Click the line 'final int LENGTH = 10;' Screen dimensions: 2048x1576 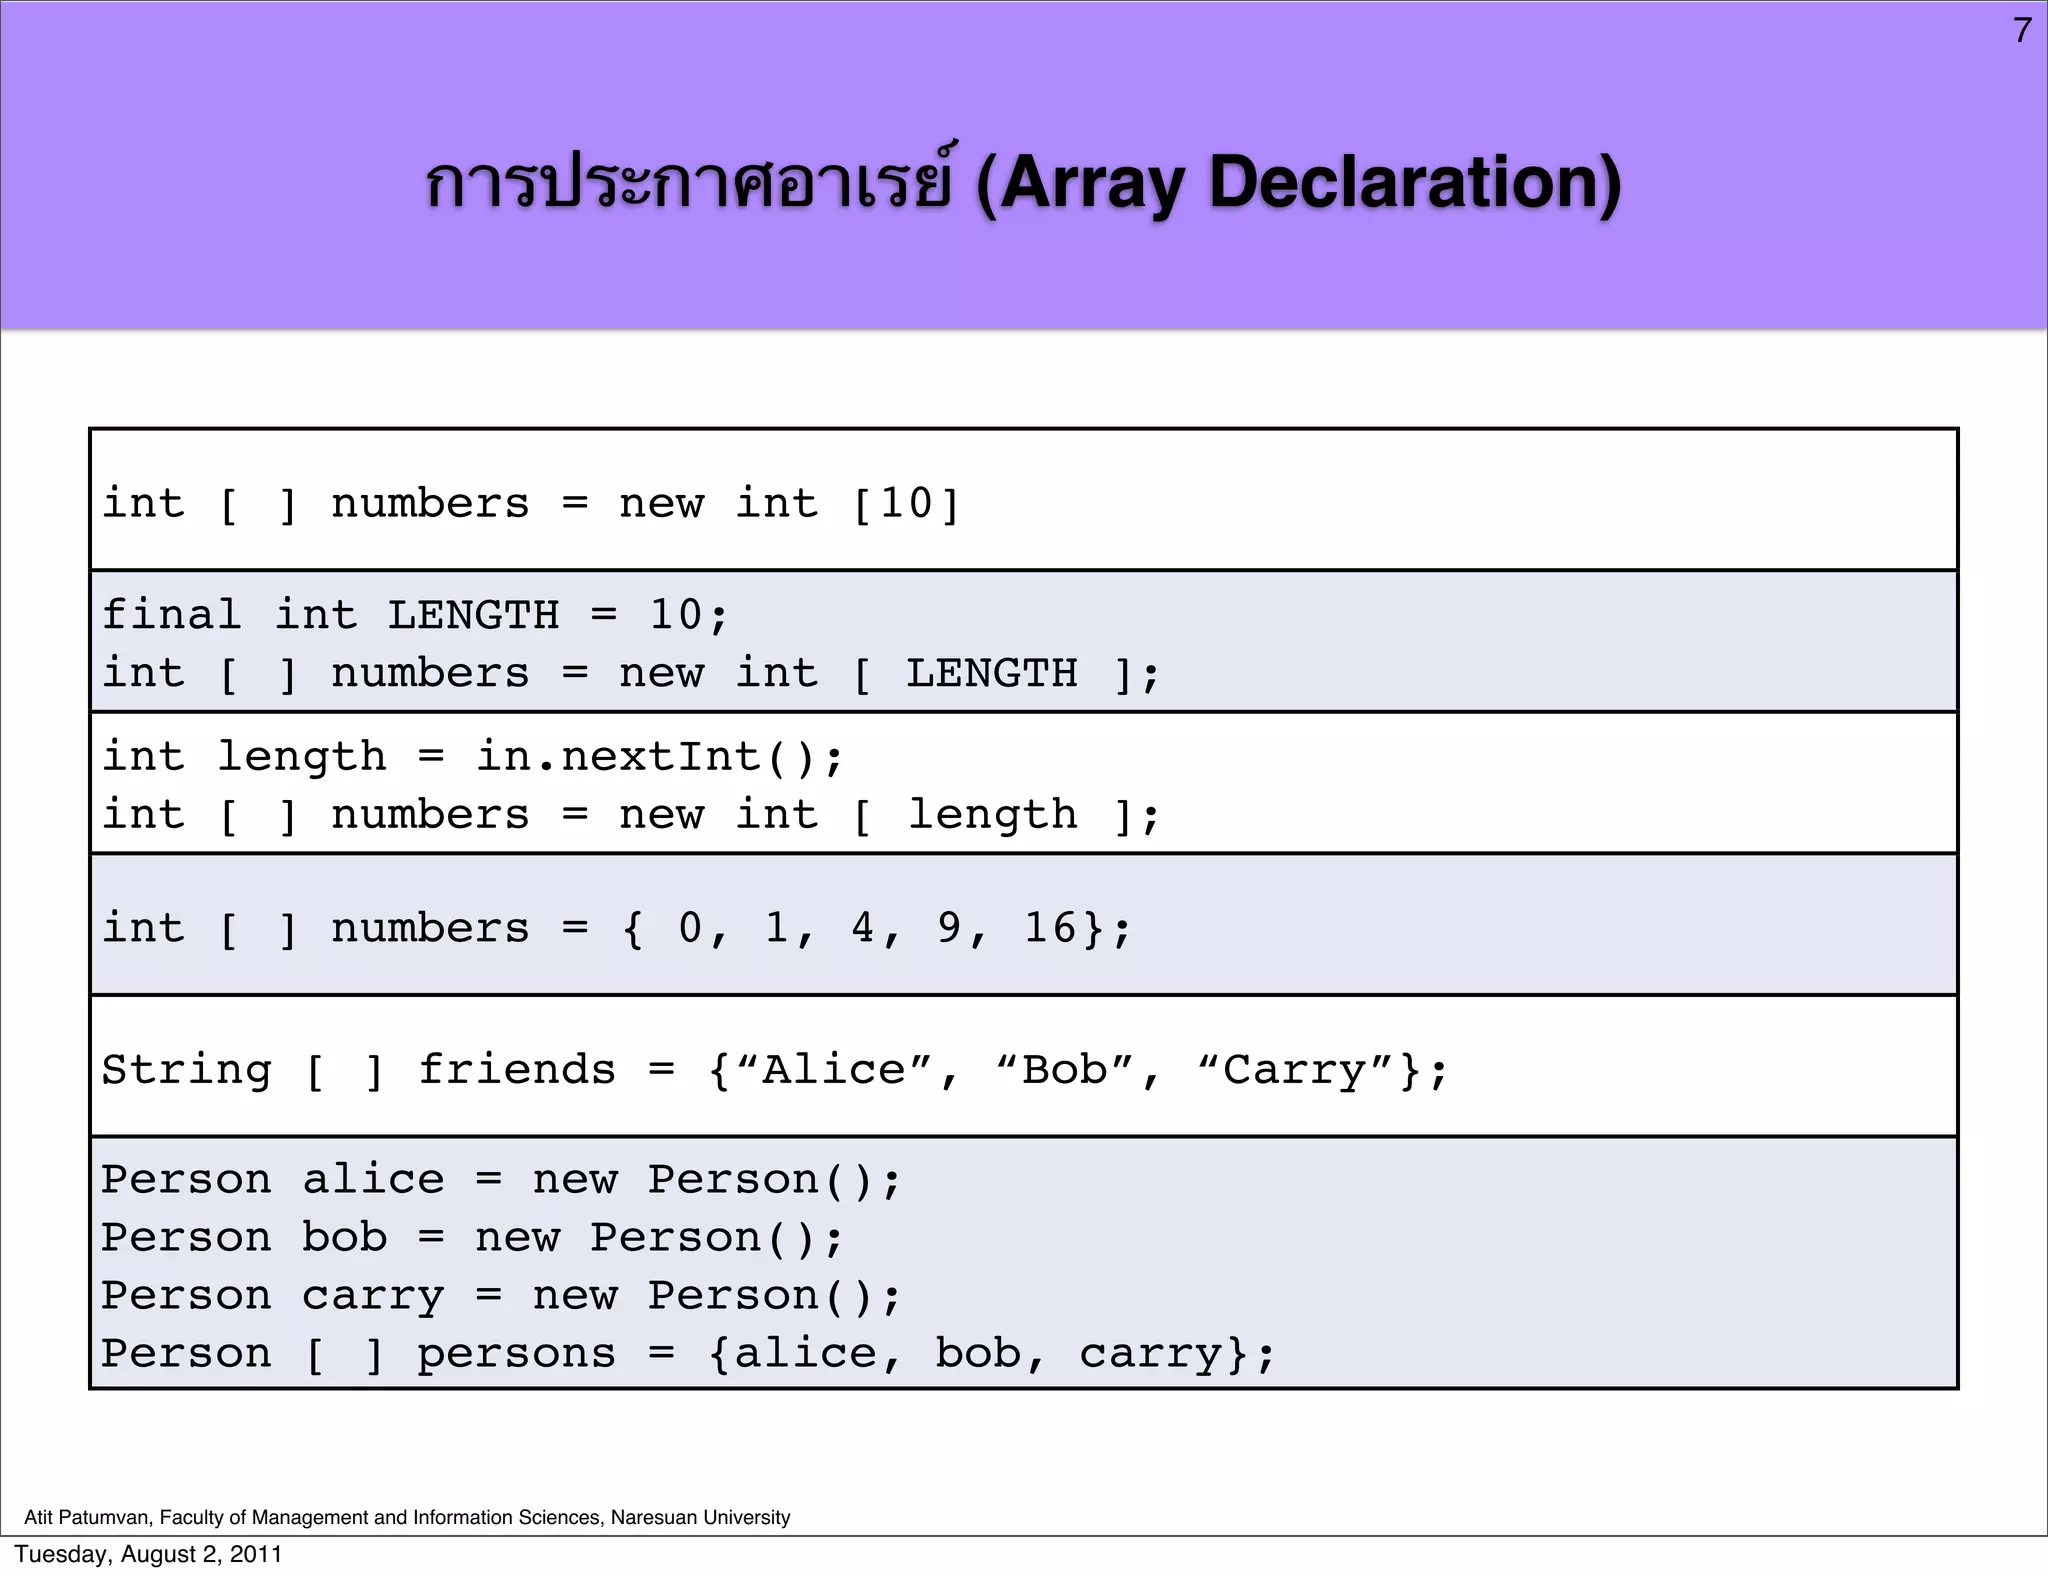point(415,614)
